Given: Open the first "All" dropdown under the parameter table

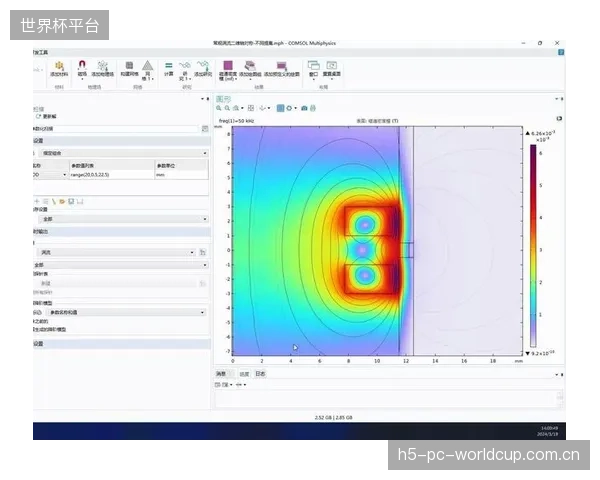Looking at the screenshot, I should tap(124, 219).
